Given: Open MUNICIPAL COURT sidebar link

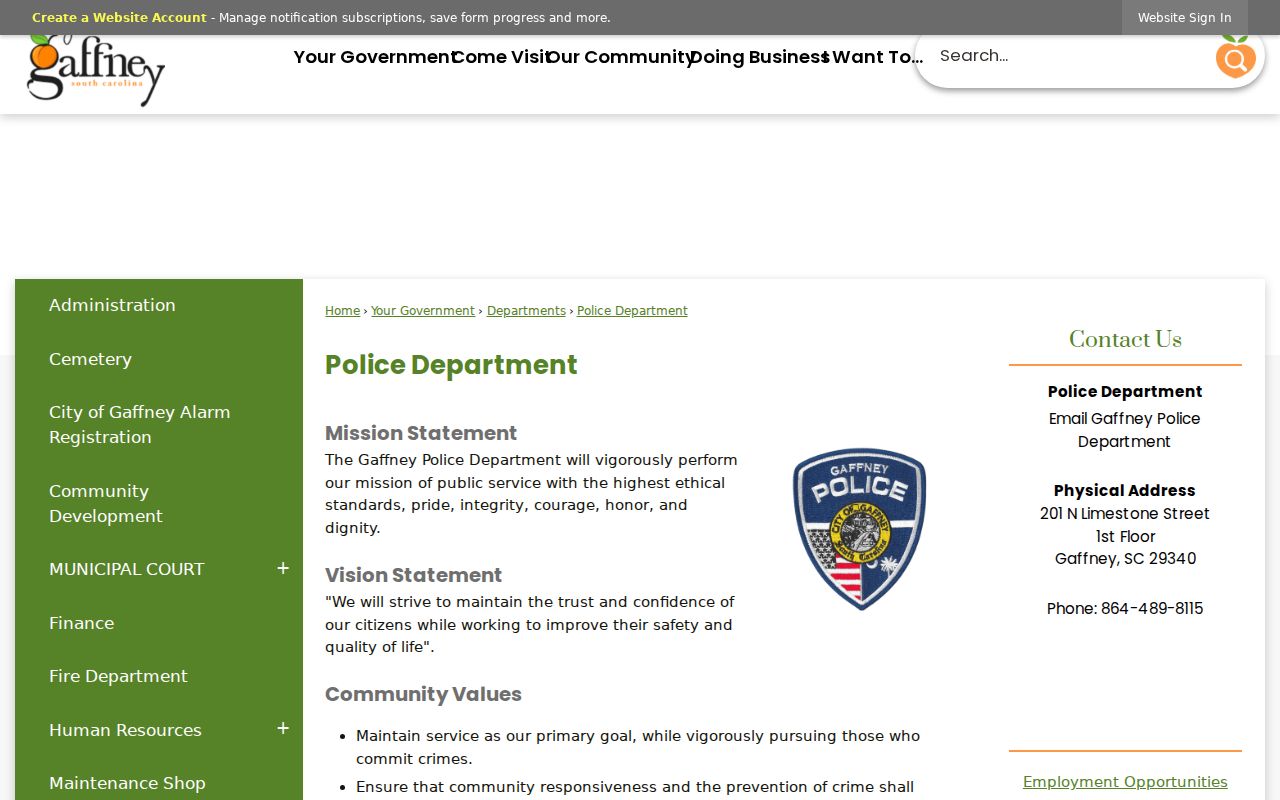Looking at the screenshot, I should pos(126,569).
